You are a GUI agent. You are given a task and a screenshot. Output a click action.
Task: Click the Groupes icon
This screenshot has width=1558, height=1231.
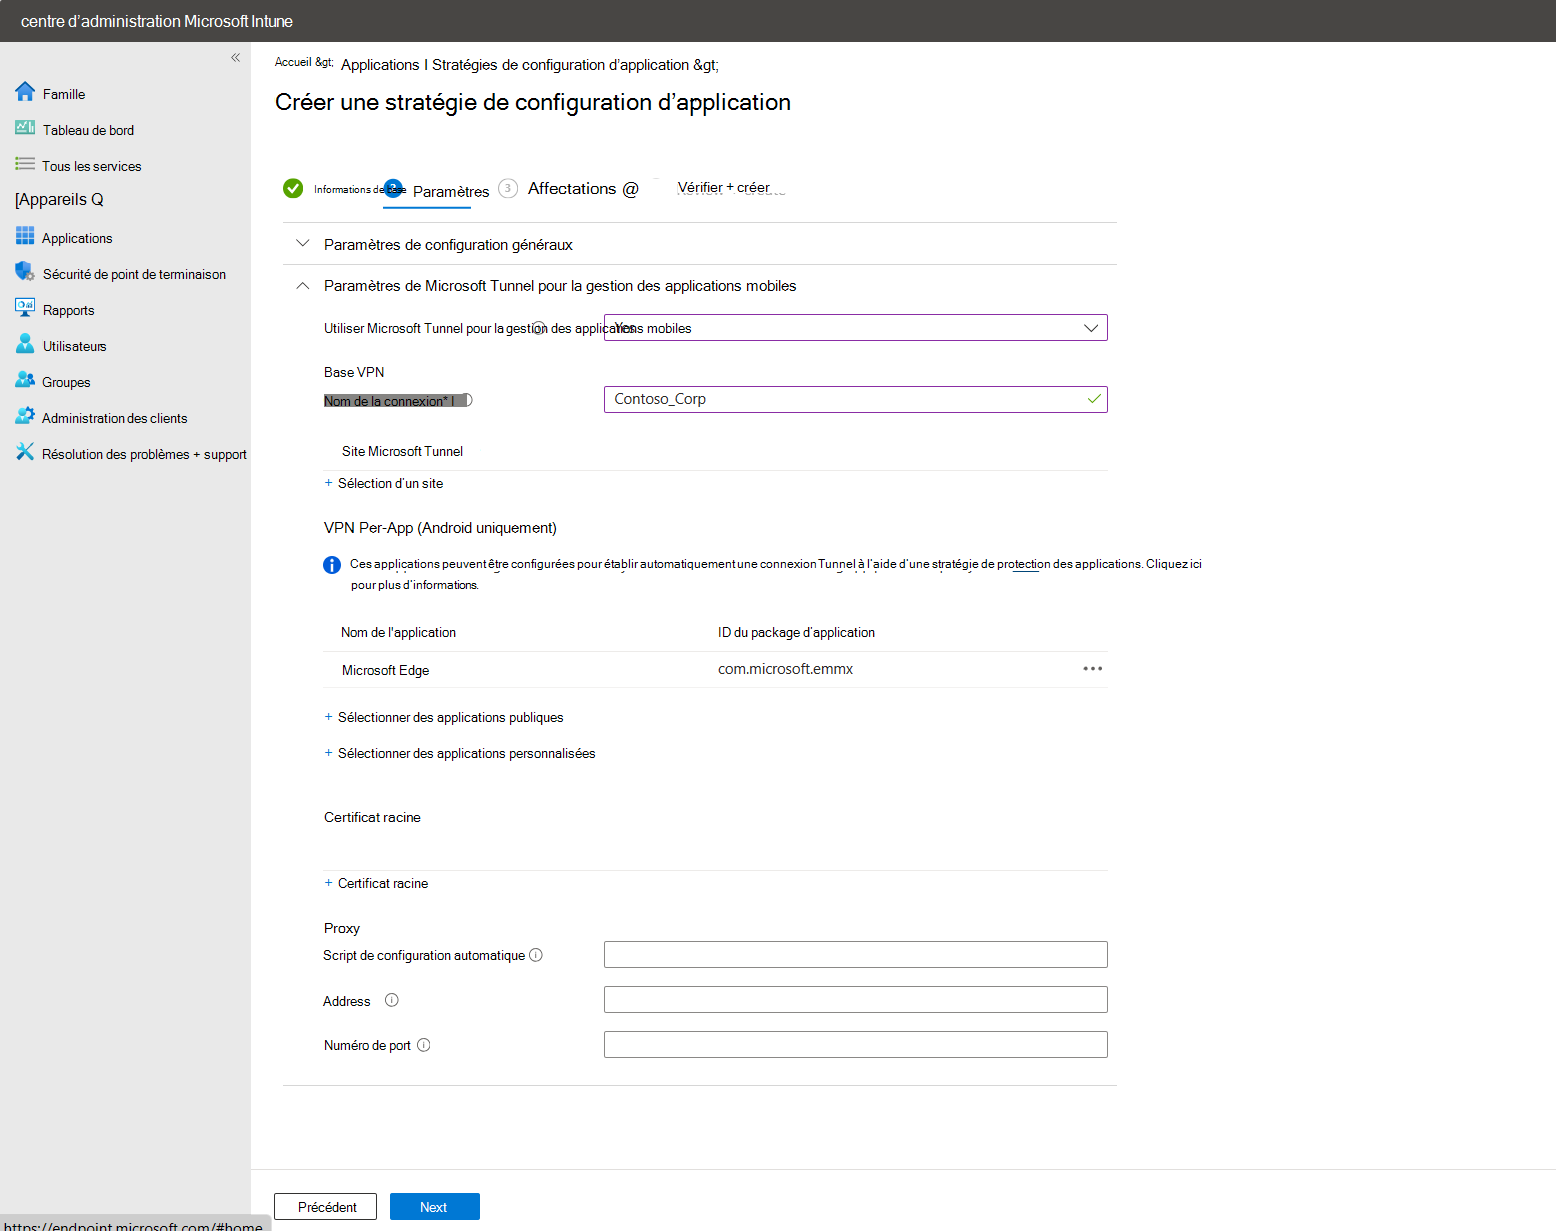25,380
